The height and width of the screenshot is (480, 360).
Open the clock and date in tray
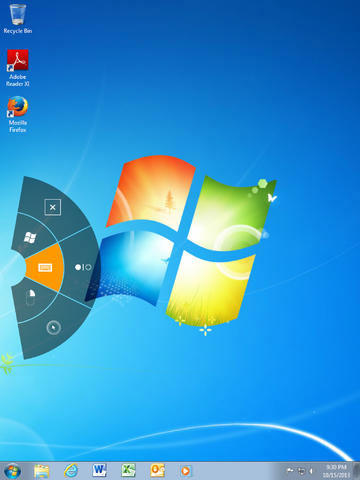336,471
